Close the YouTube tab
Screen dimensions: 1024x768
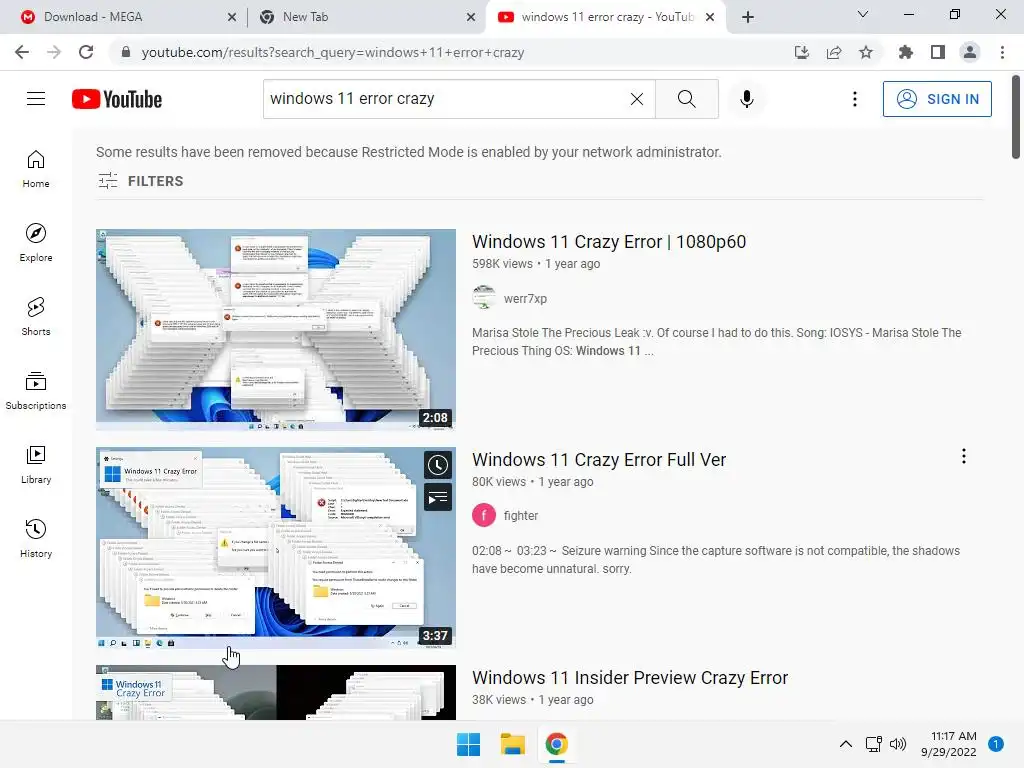coord(711,17)
